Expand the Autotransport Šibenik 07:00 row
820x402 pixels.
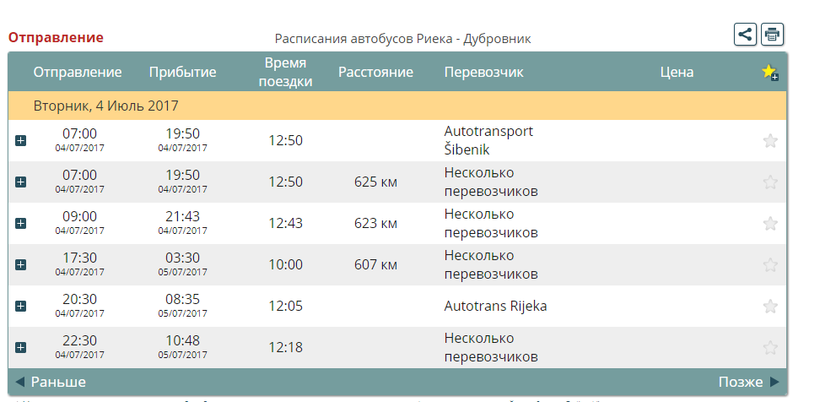[21, 141]
